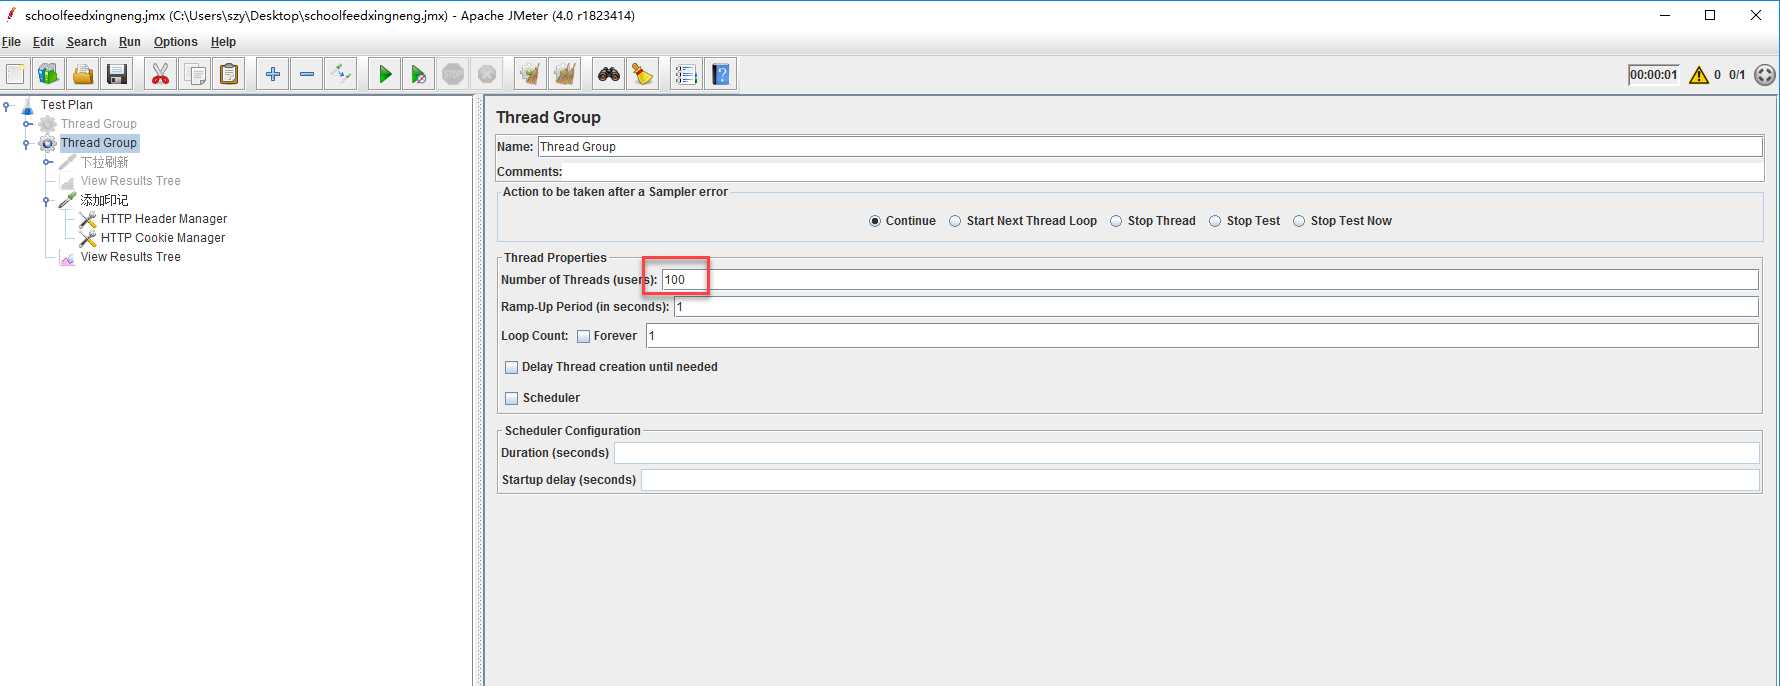Select Test Plan in the tree
1780x686 pixels.
coord(67,105)
